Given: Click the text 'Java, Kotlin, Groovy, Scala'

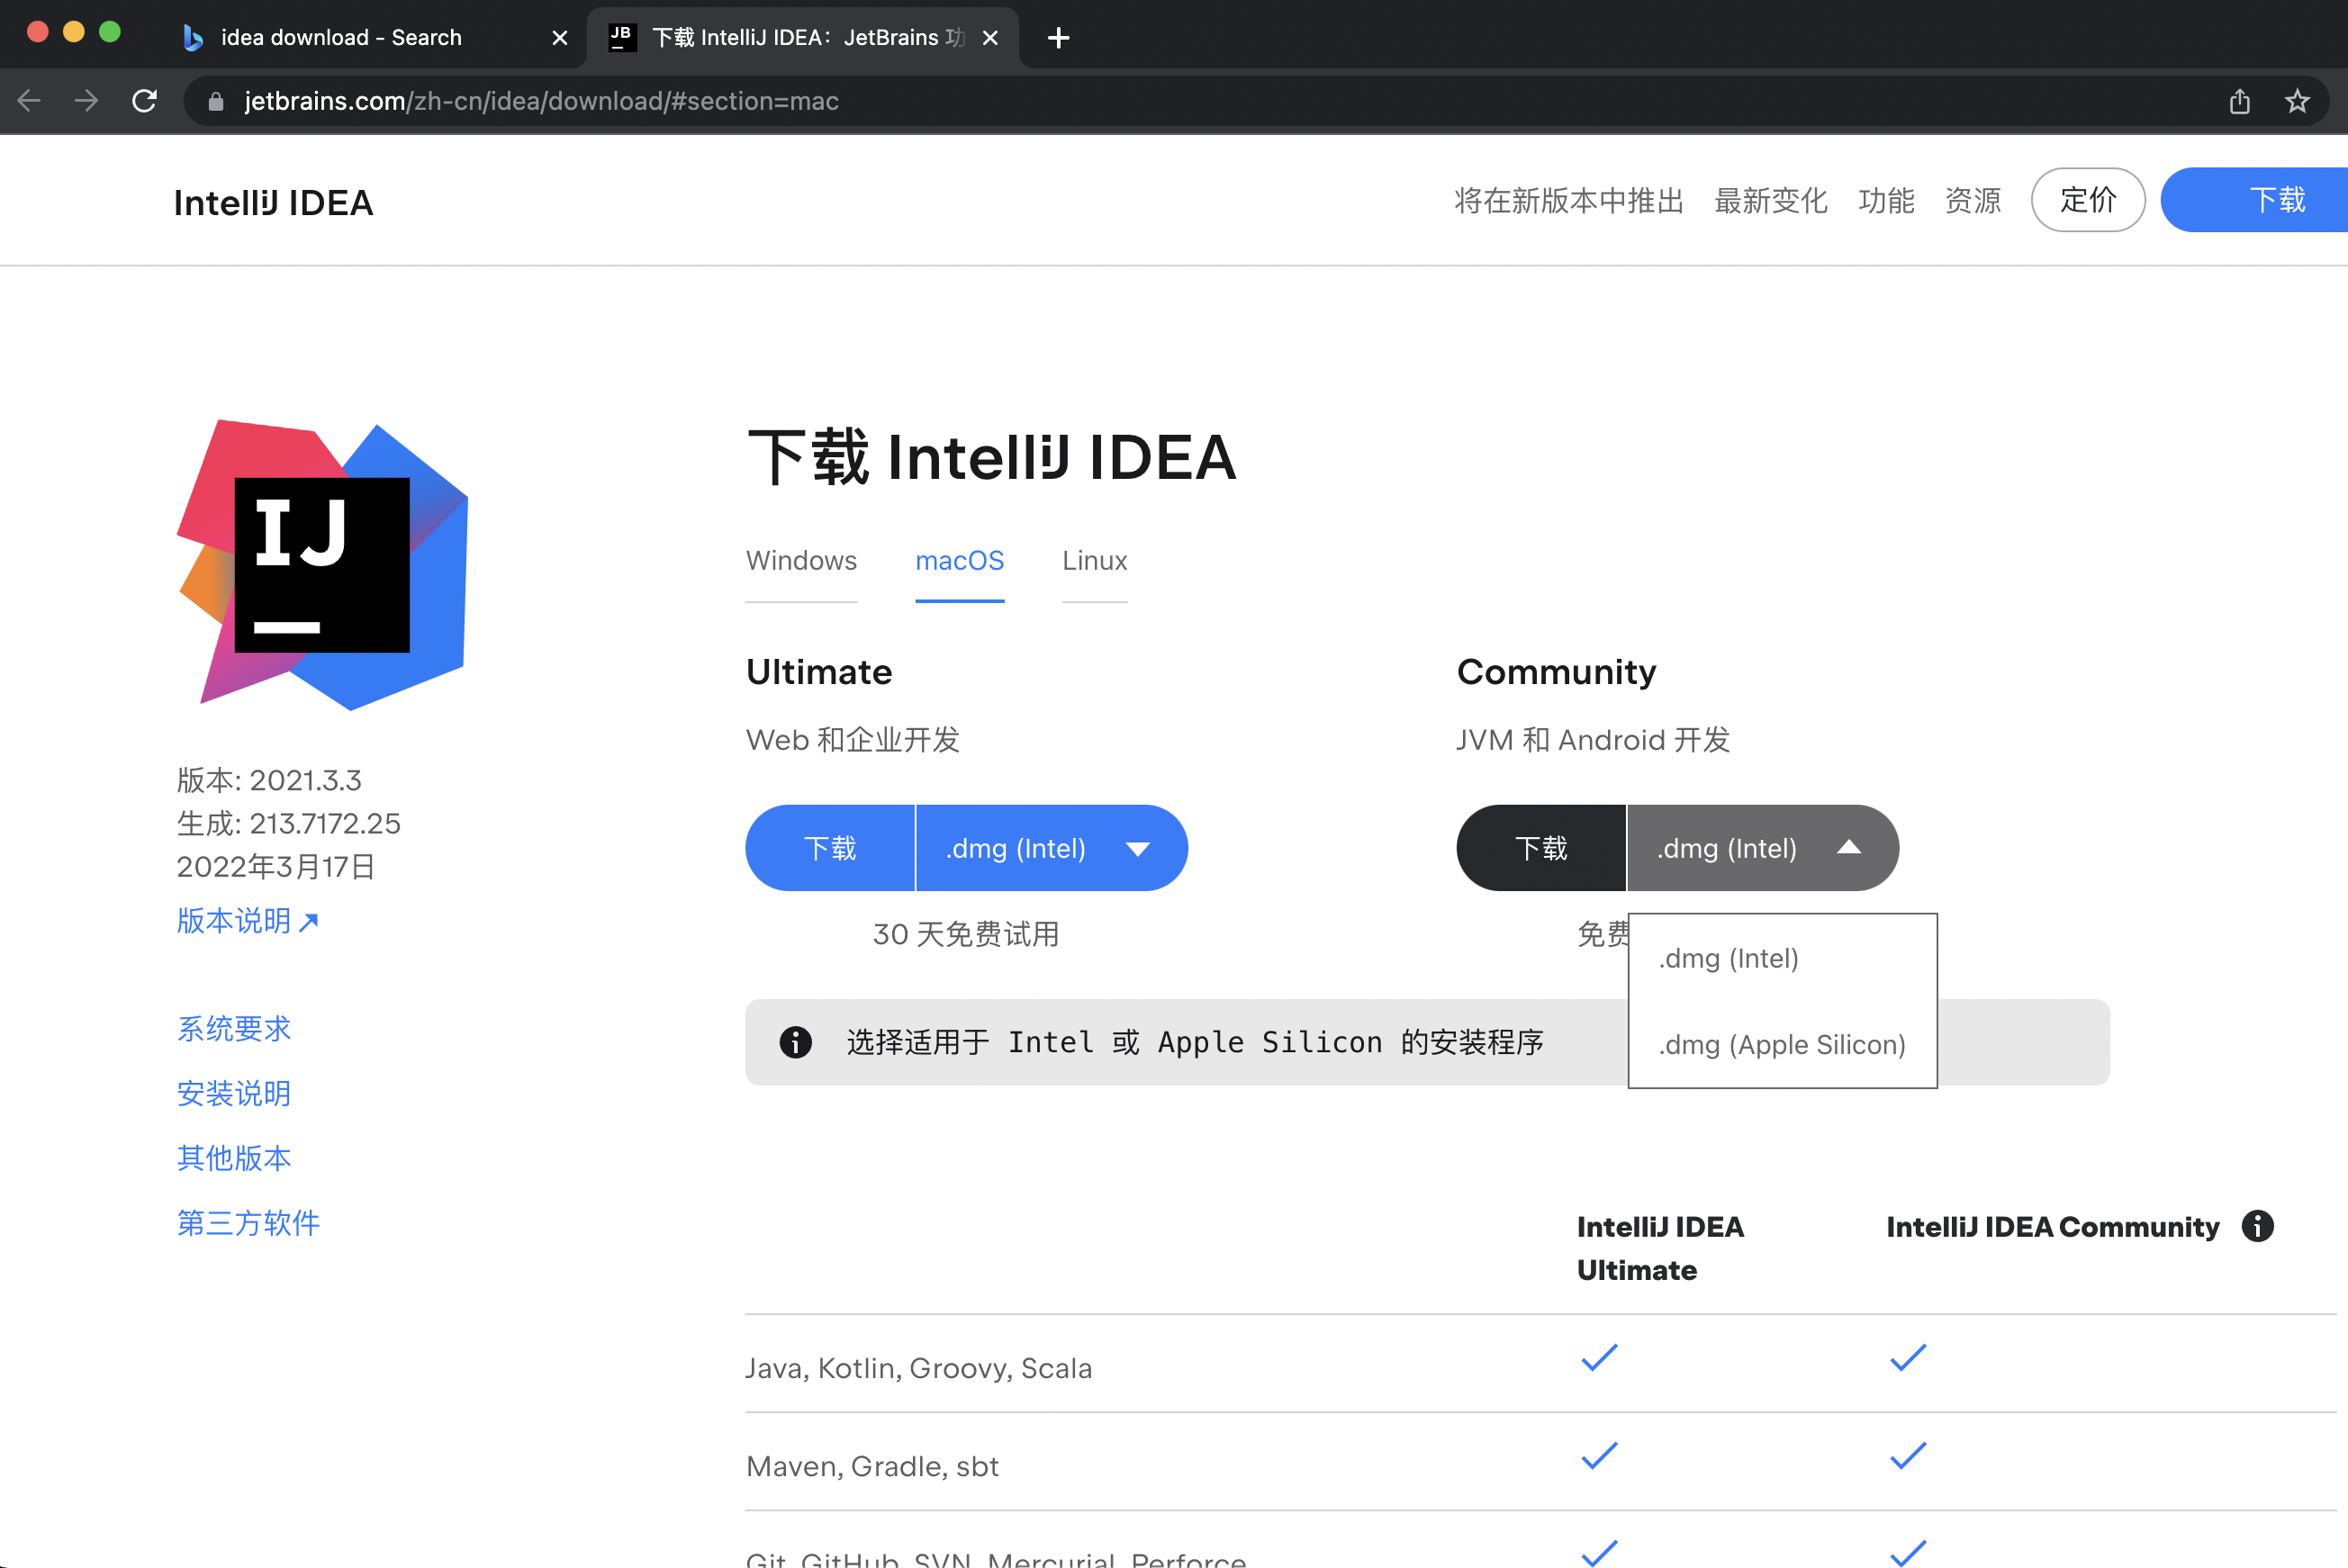Looking at the screenshot, I should 919,1368.
